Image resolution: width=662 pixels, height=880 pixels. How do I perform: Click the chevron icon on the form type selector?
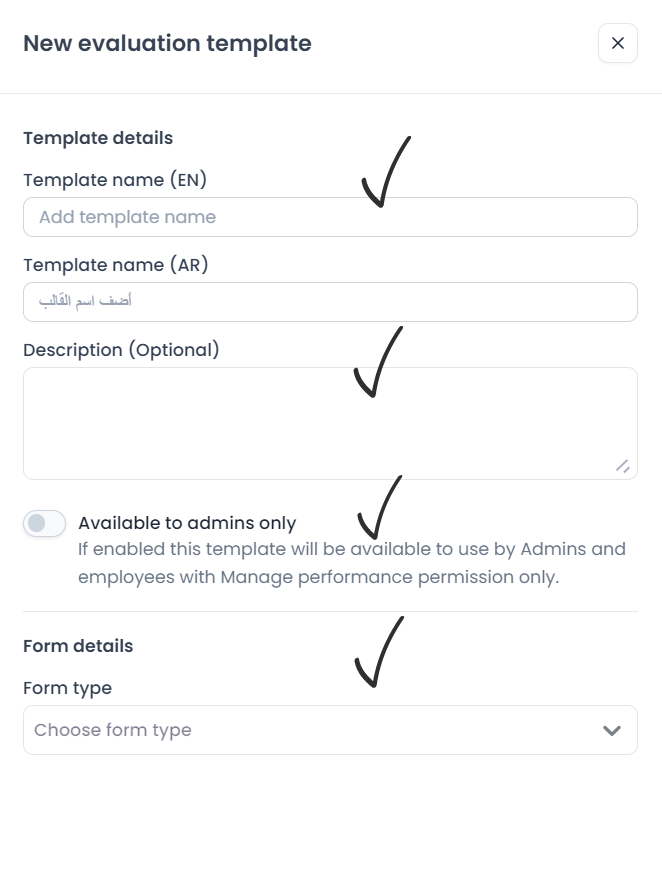click(612, 730)
